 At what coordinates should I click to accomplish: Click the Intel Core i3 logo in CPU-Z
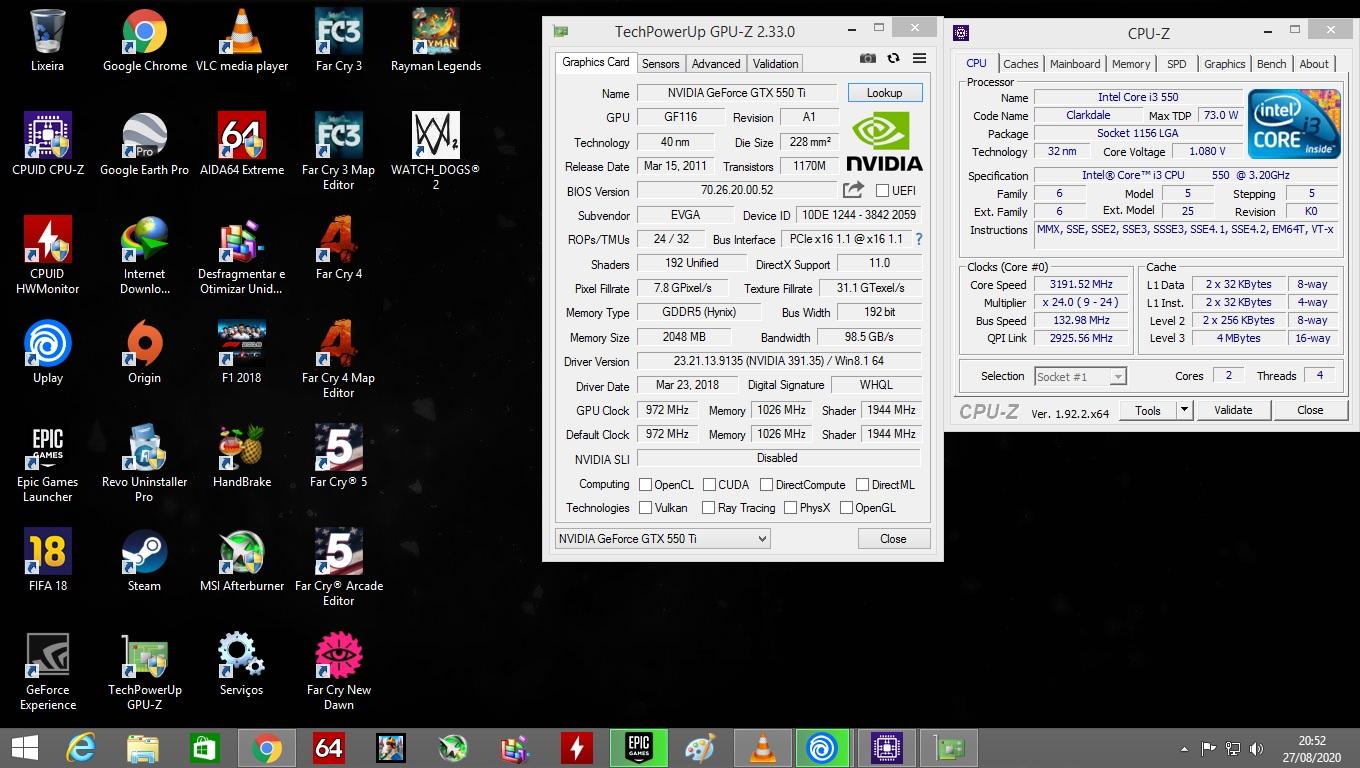pyautogui.click(x=1294, y=123)
